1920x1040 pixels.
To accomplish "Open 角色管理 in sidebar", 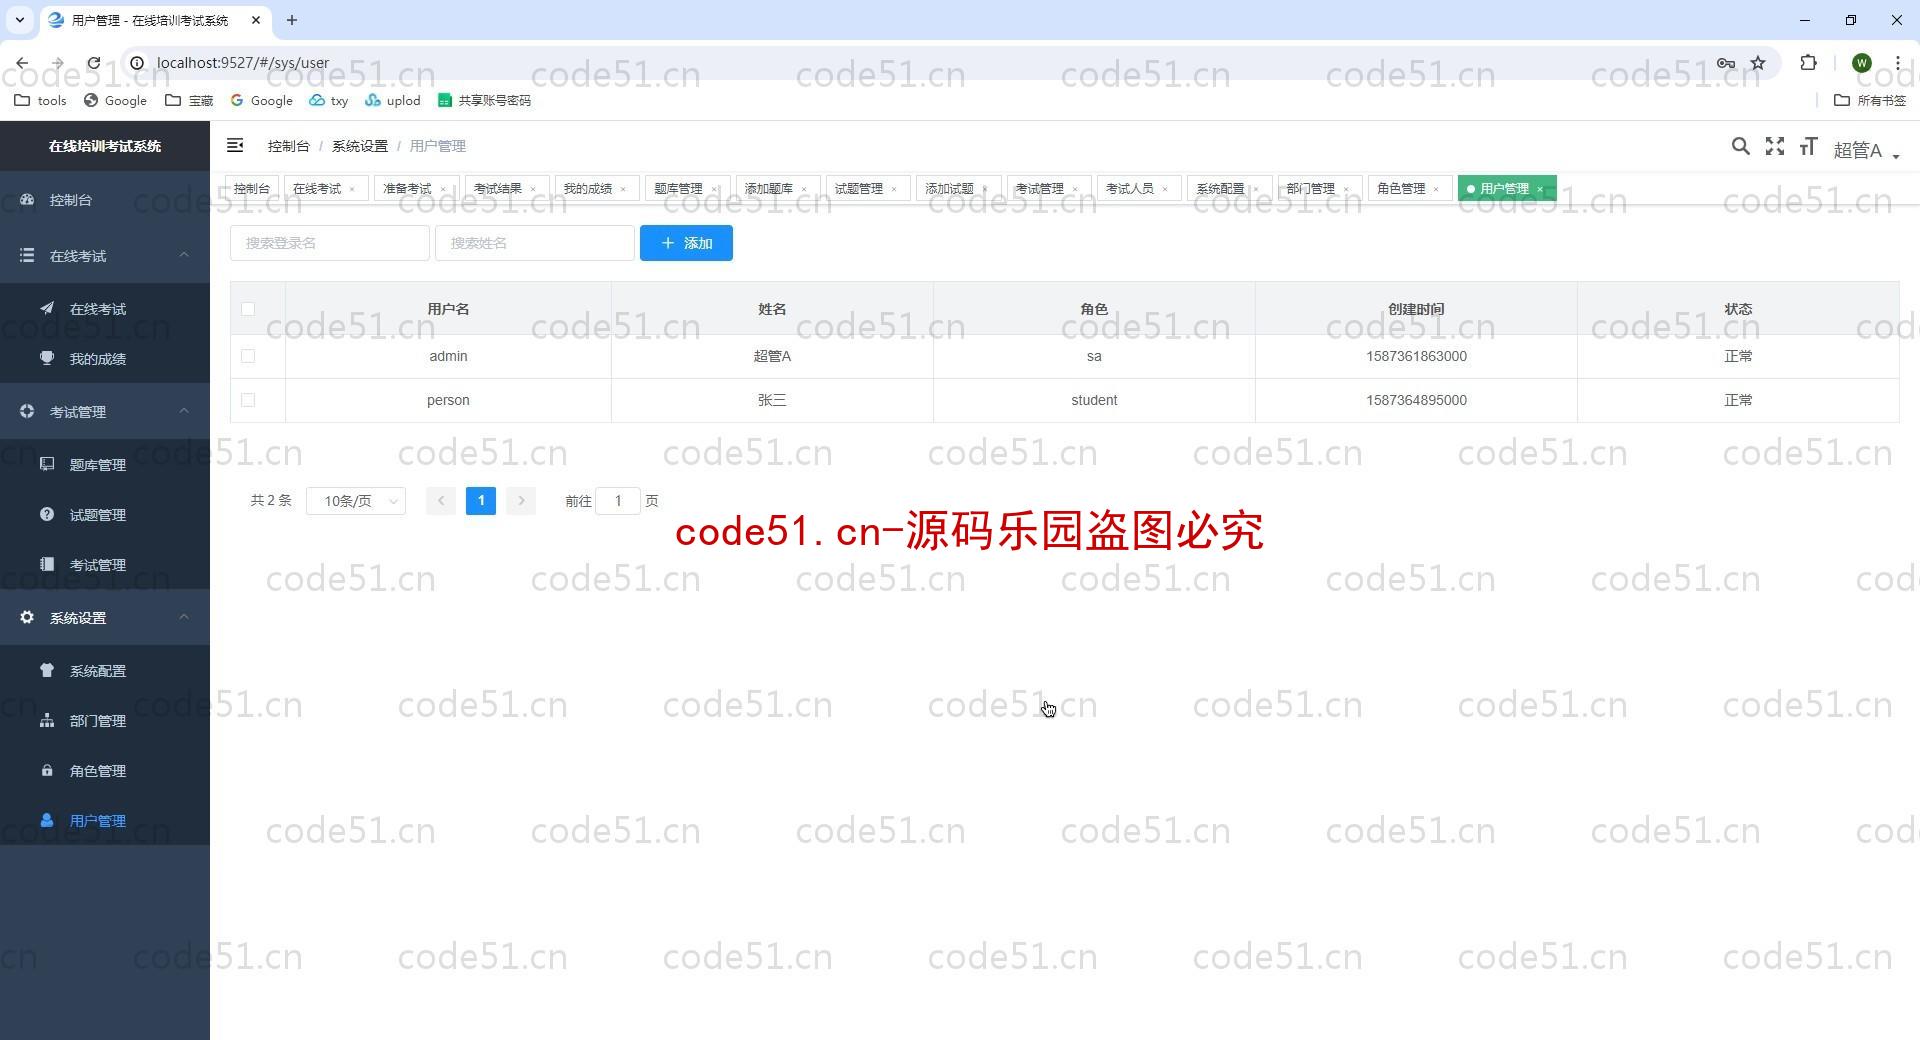I will (98, 771).
